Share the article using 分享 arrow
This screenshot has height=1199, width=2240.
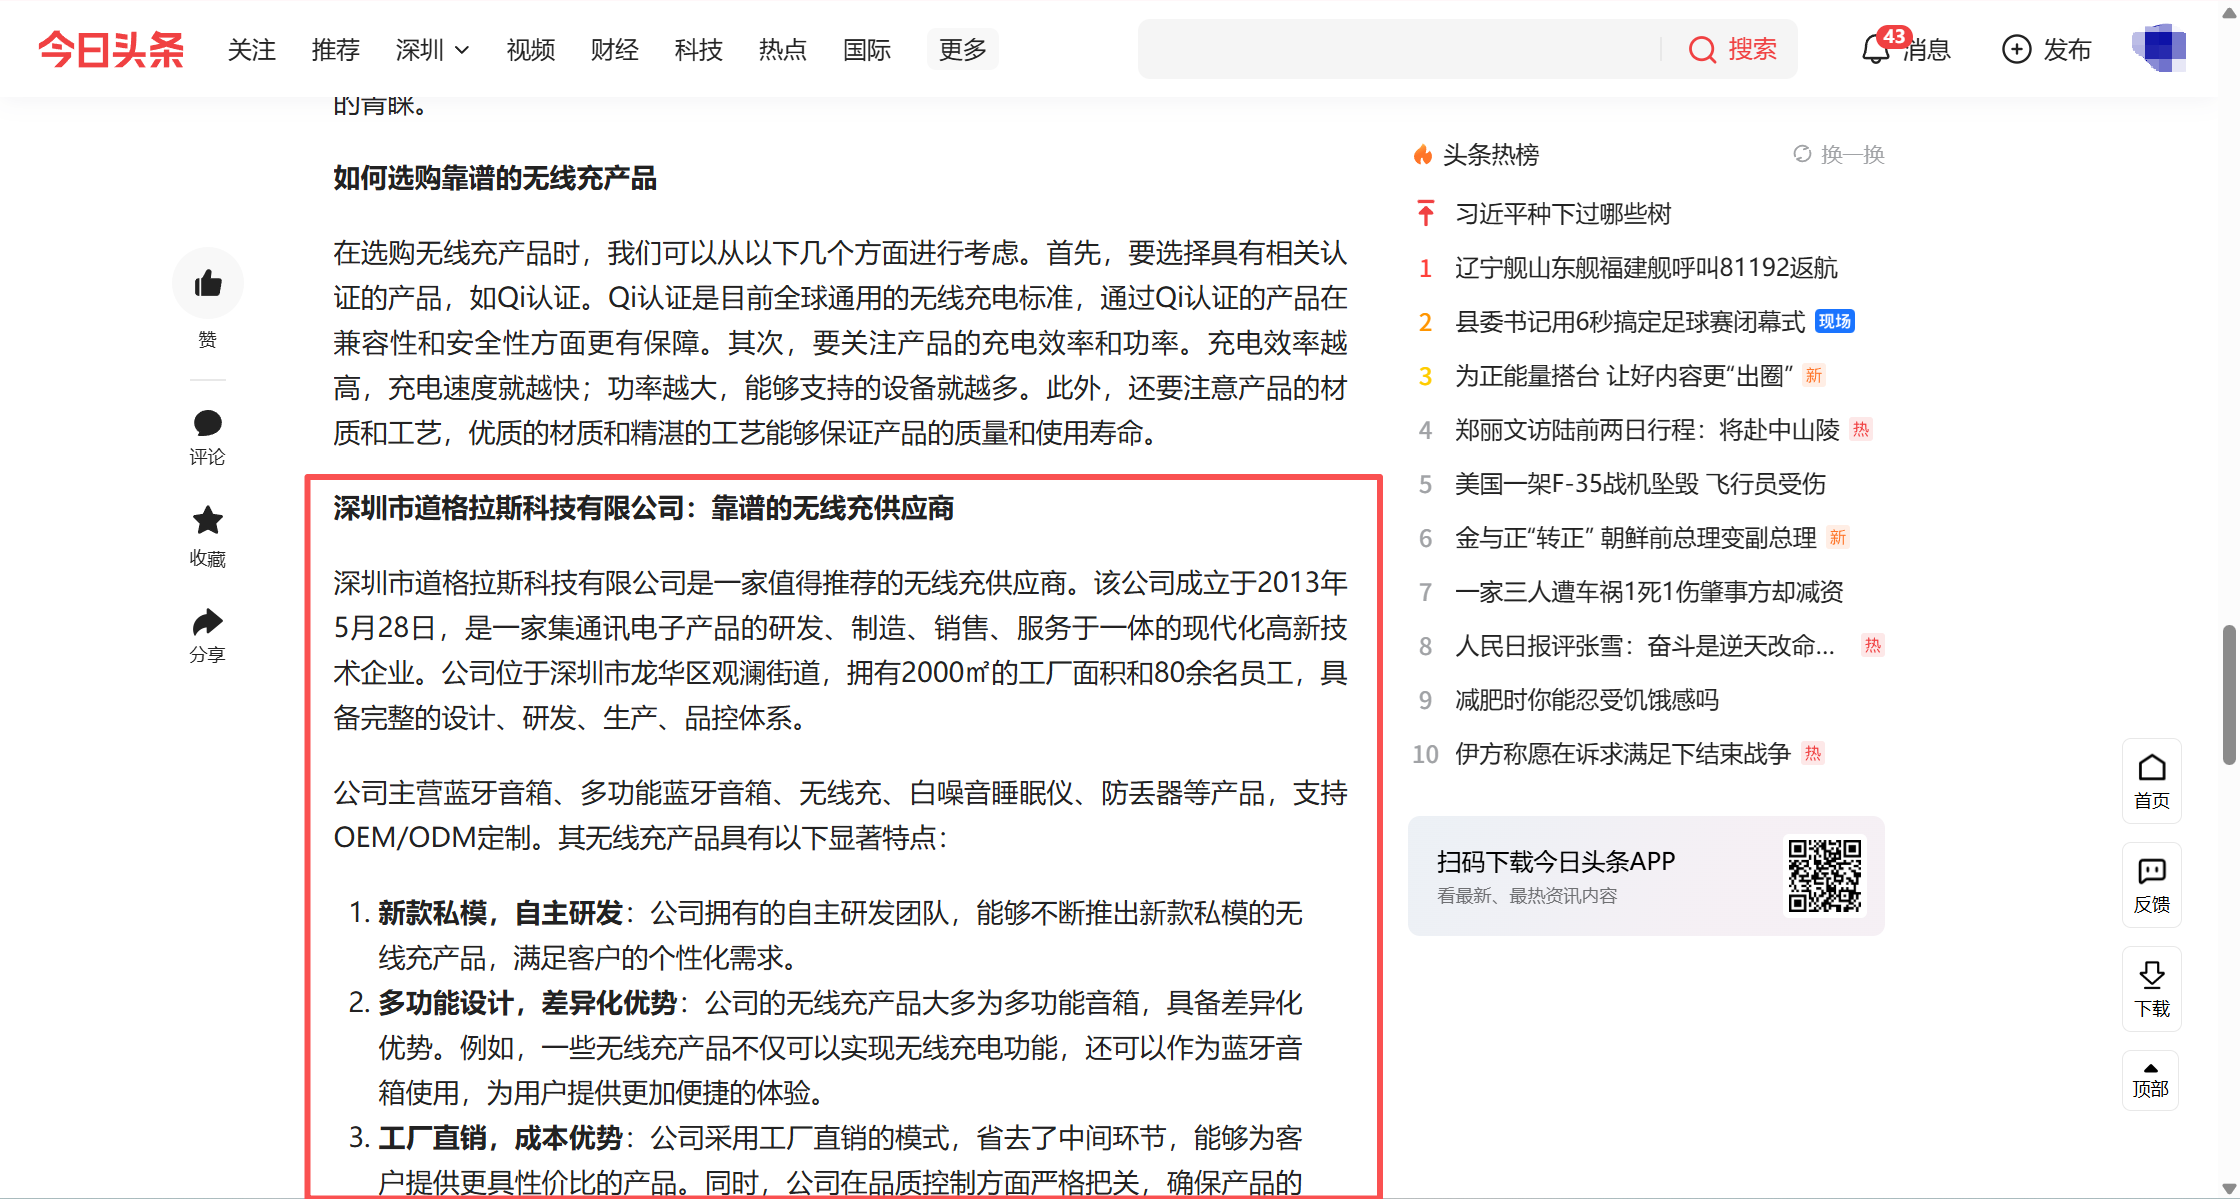pos(207,622)
